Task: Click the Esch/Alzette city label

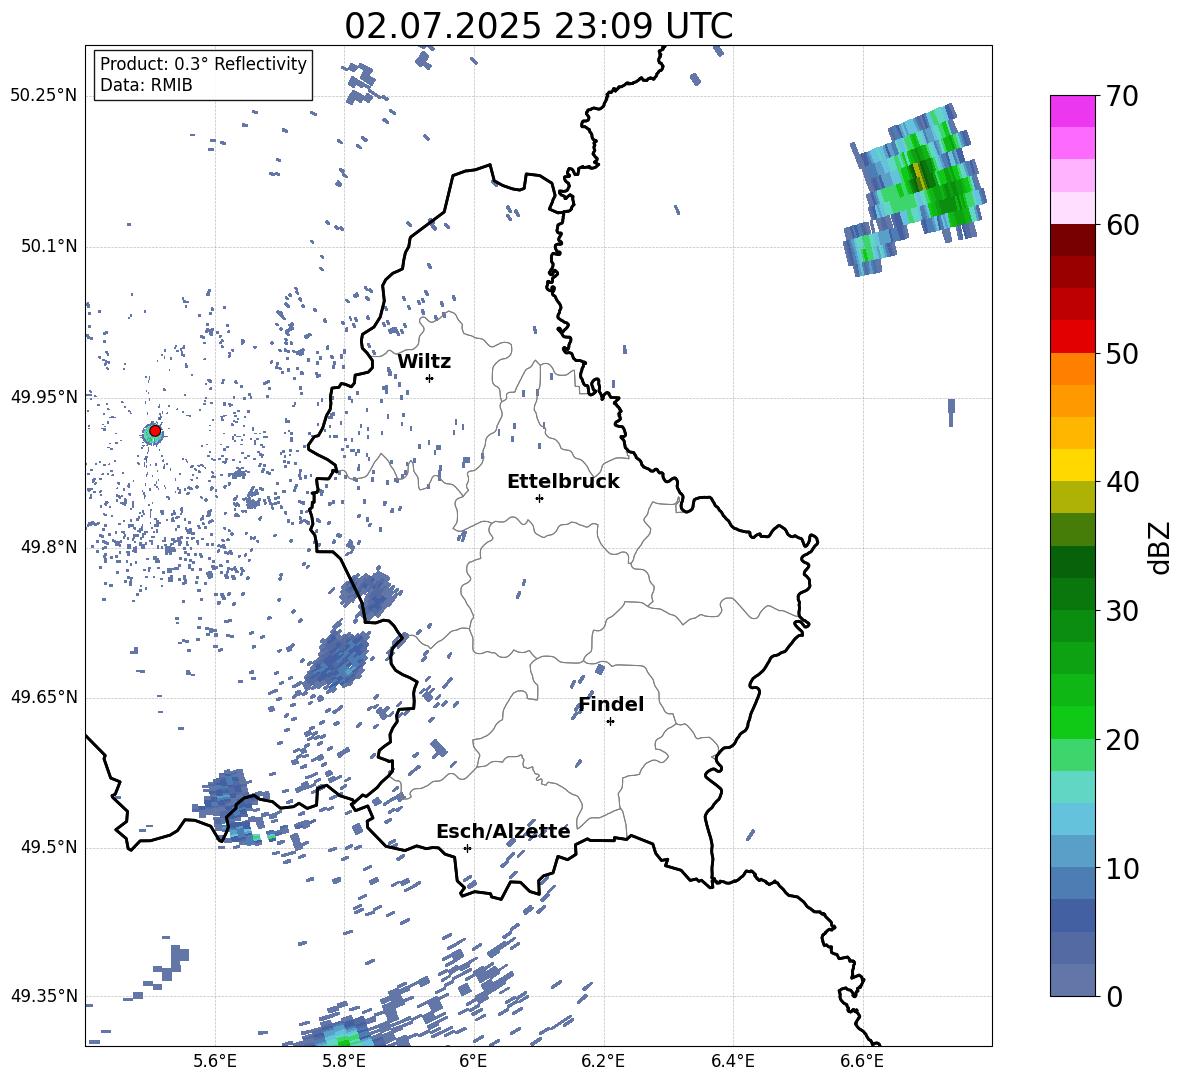Action: (503, 831)
